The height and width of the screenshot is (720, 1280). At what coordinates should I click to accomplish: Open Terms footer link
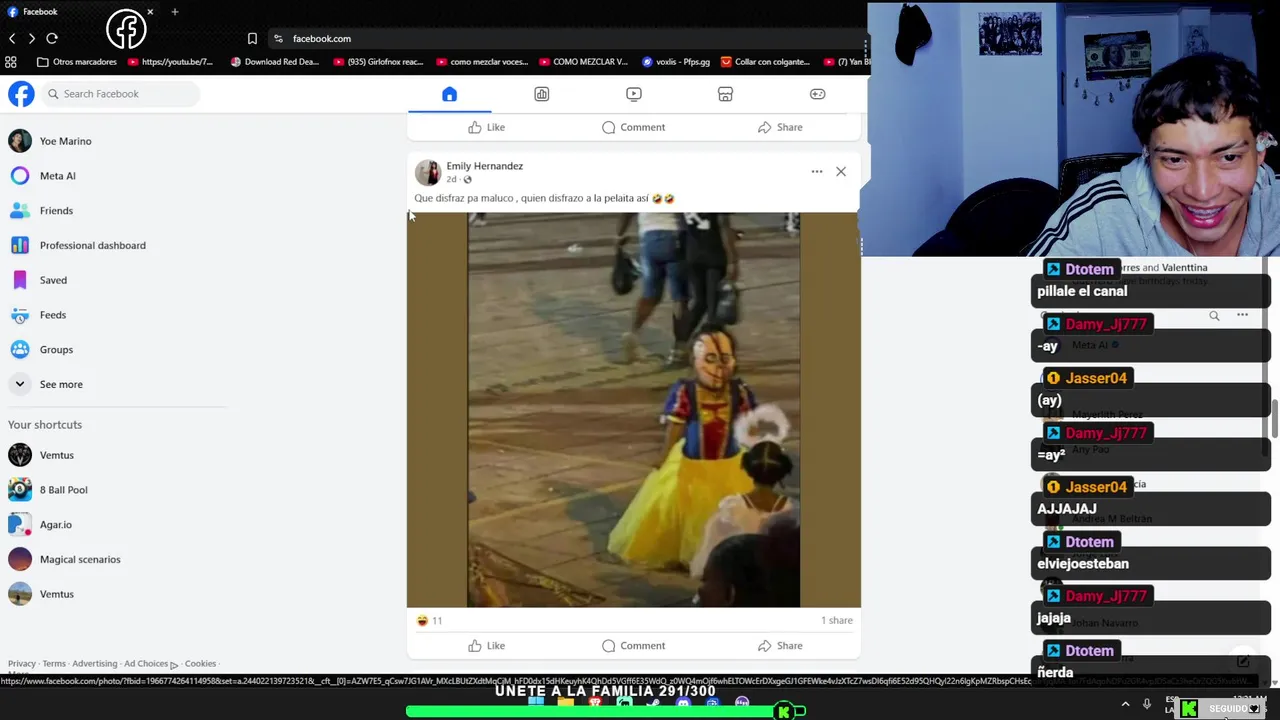54,664
